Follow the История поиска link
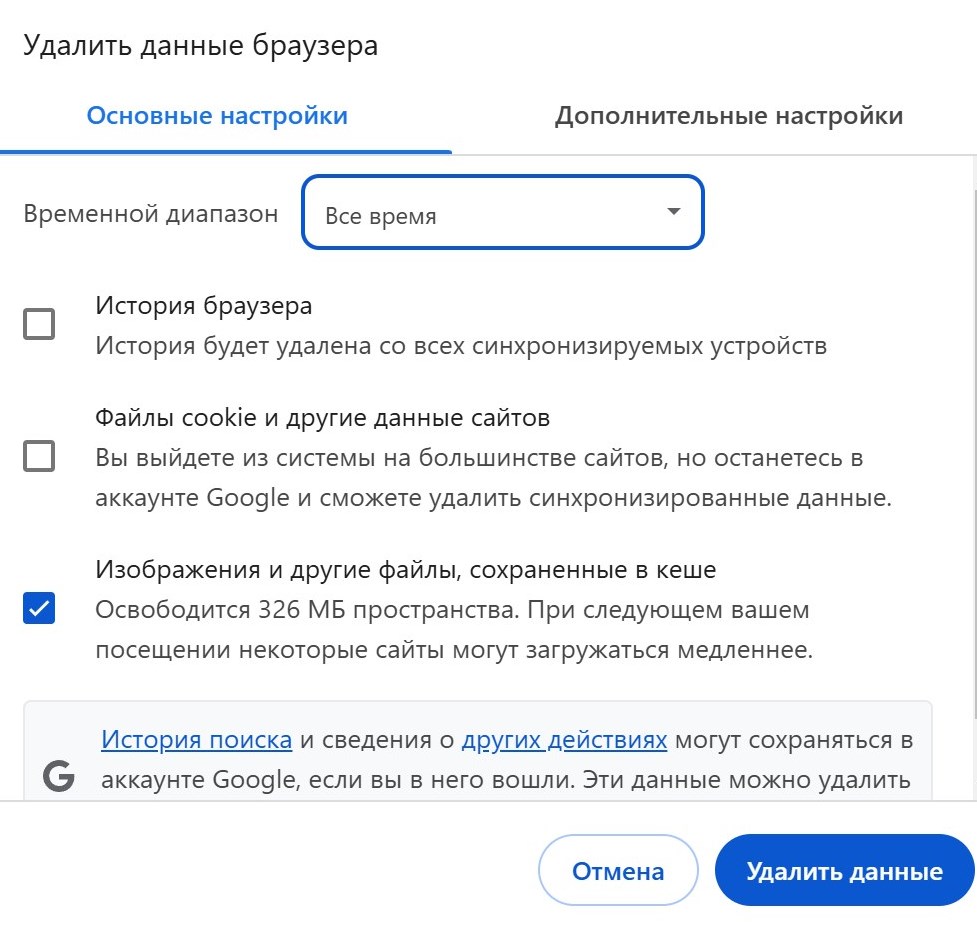 [x=196, y=741]
